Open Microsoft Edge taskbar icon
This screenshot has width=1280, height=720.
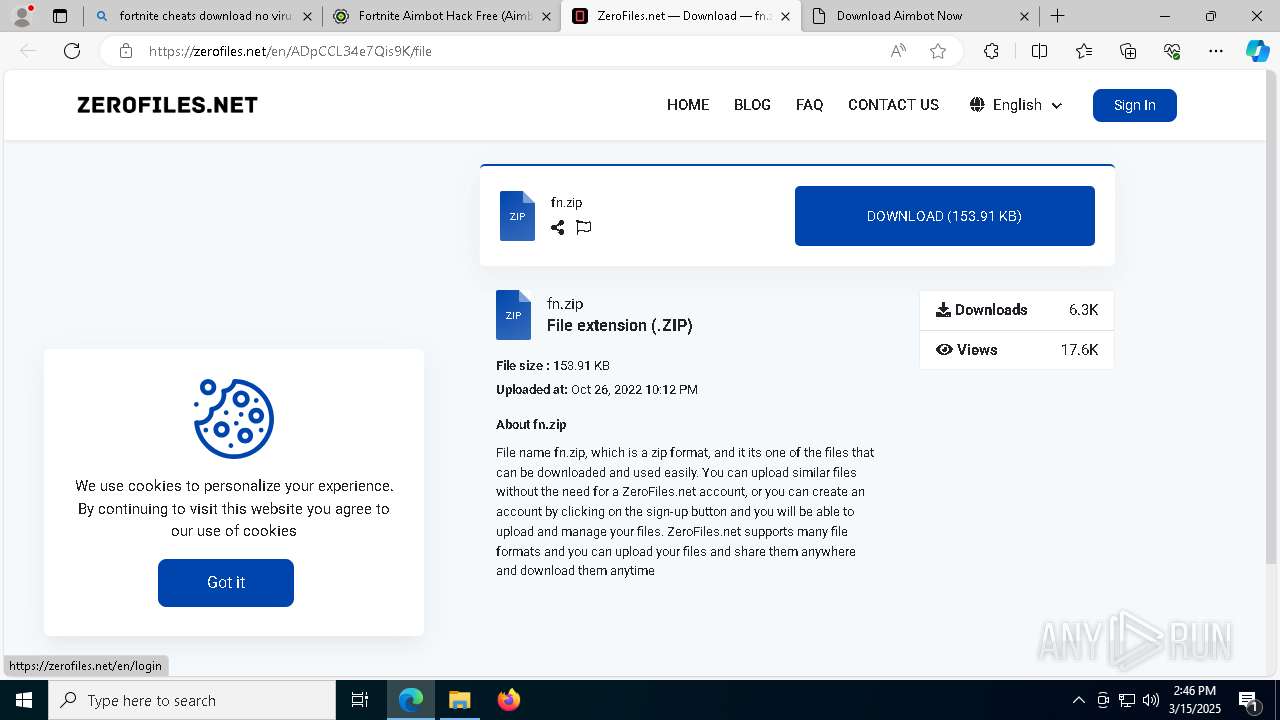click(411, 700)
